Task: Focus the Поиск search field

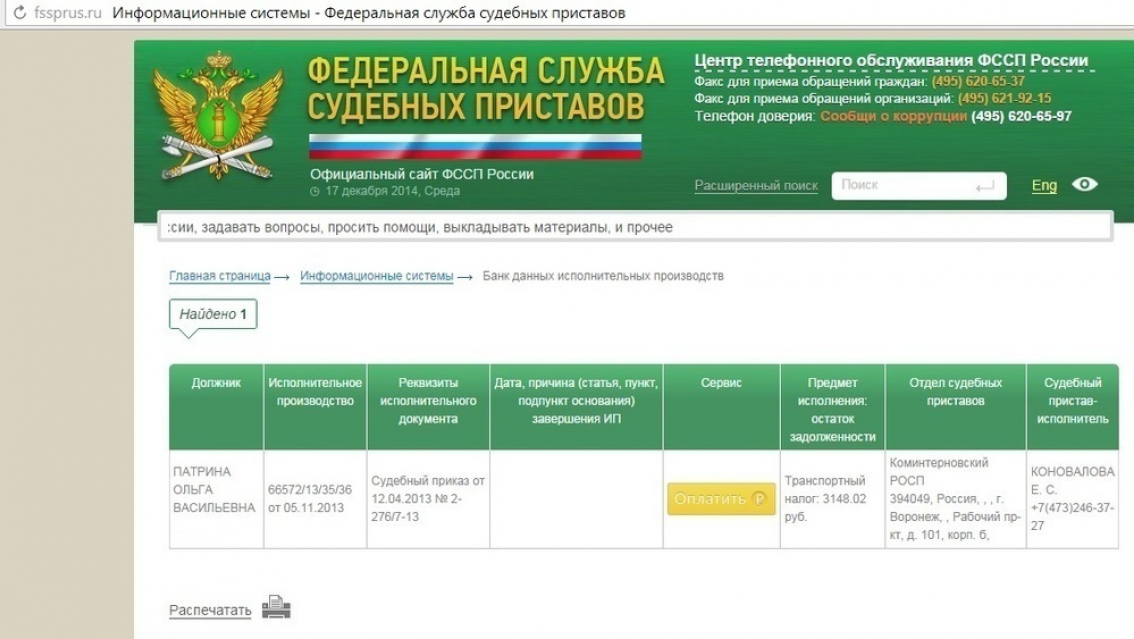Action: point(918,186)
